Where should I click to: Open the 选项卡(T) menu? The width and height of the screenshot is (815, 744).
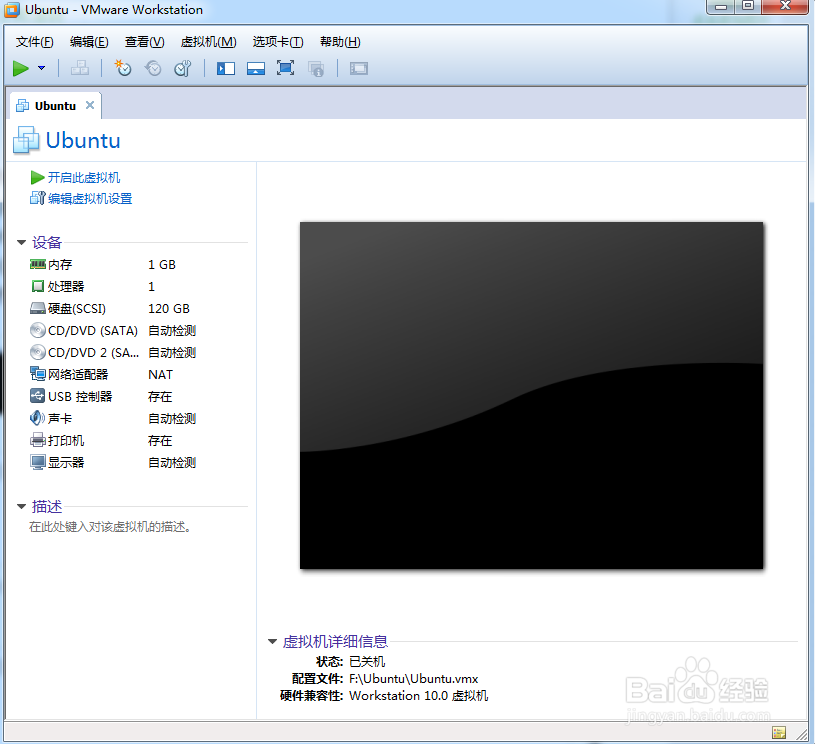point(278,42)
